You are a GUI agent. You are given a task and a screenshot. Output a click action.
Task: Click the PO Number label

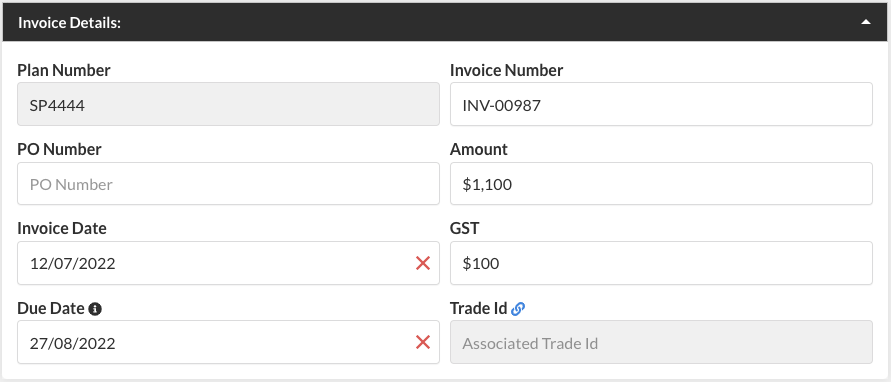point(59,150)
